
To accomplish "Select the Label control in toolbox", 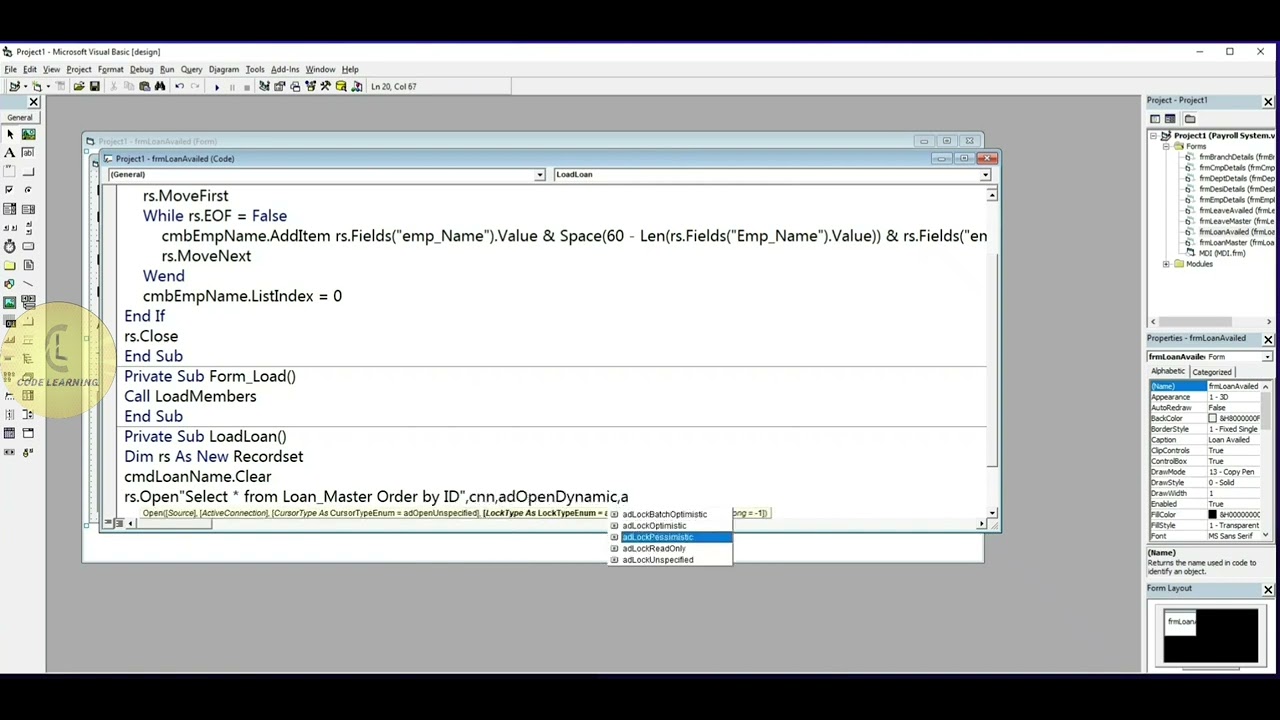I will (10, 153).
